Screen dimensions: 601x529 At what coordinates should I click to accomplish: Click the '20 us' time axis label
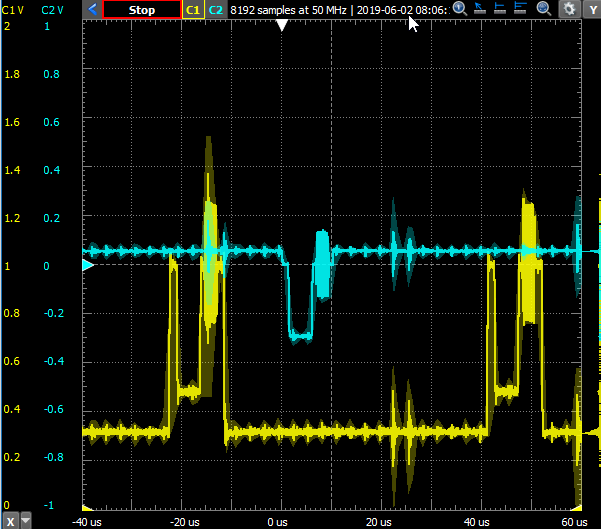coord(378,522)
